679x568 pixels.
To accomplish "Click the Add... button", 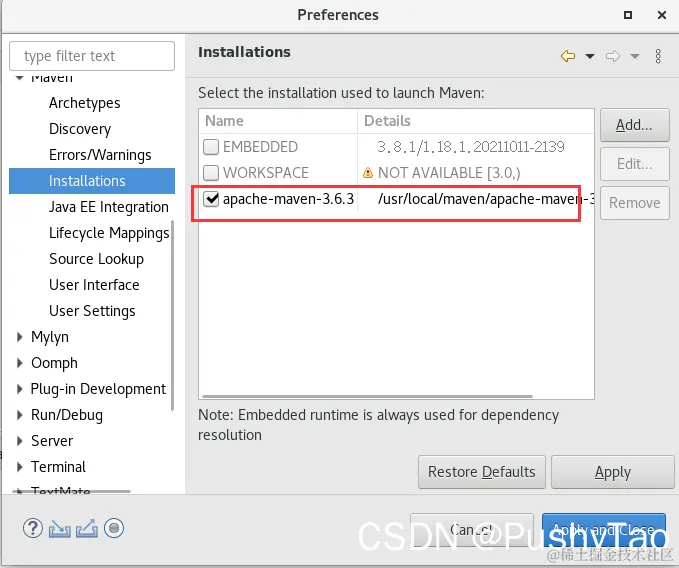I will [634, 125].
